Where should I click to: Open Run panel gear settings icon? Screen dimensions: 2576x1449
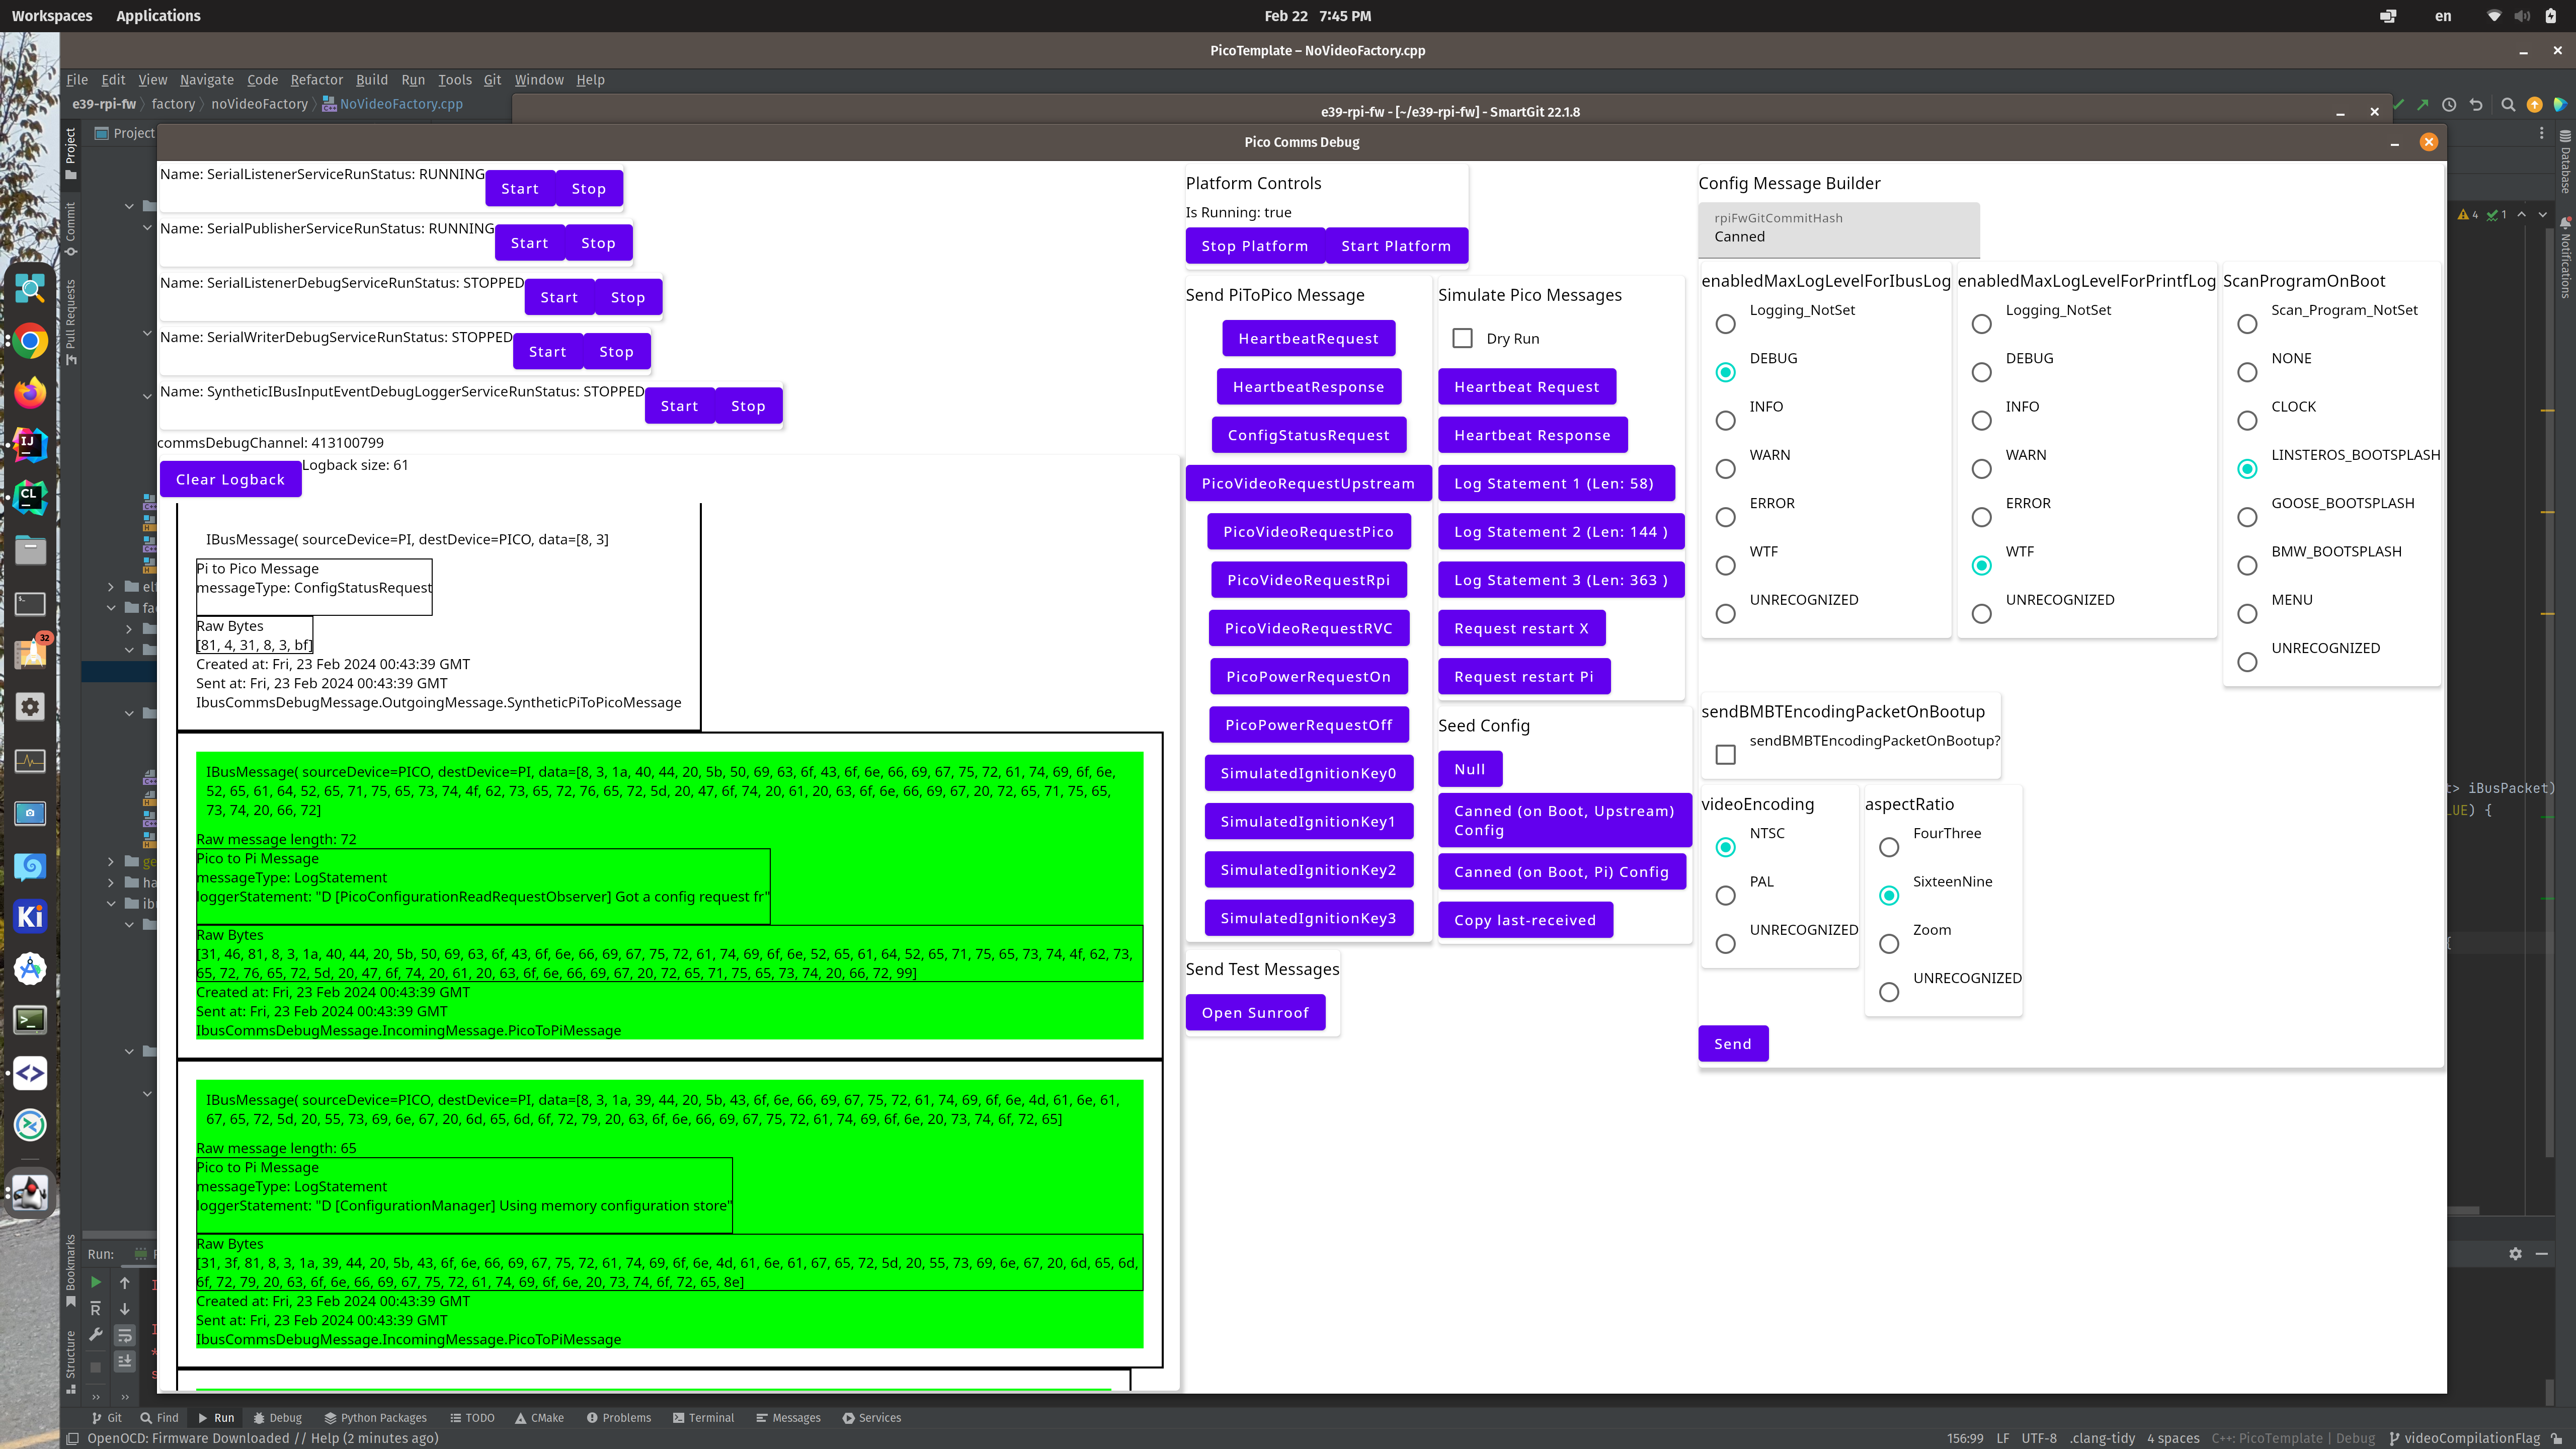click(x=2515, y=1253)
